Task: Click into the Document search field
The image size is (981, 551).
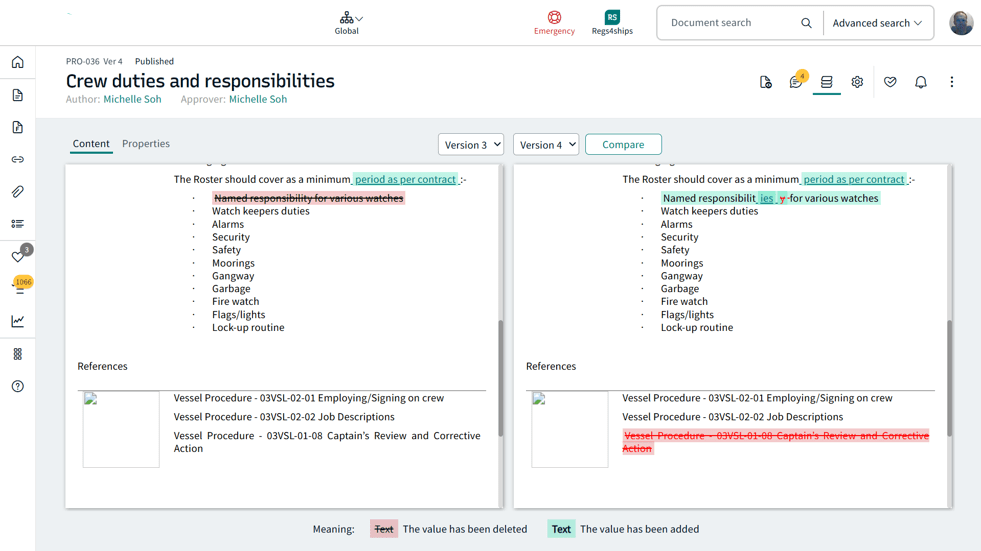Action: (x=732, y=23)
